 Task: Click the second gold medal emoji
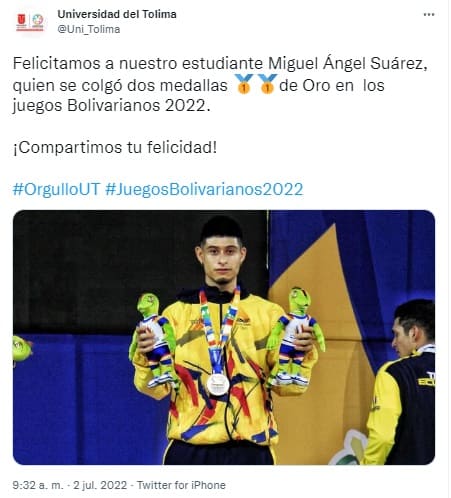[267, 84]
